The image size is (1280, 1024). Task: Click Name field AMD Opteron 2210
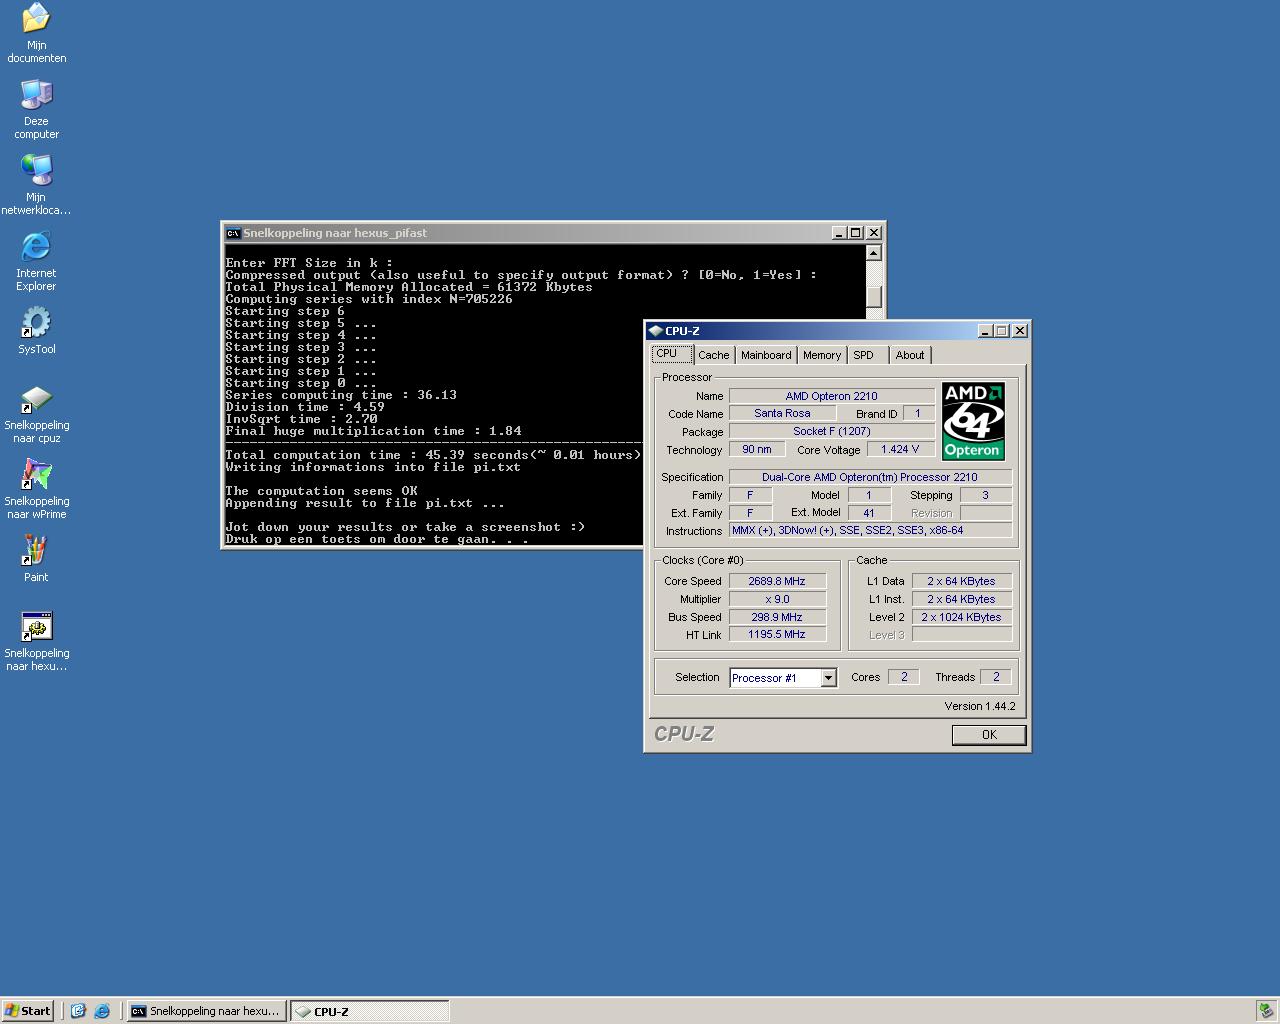[832, 396]
